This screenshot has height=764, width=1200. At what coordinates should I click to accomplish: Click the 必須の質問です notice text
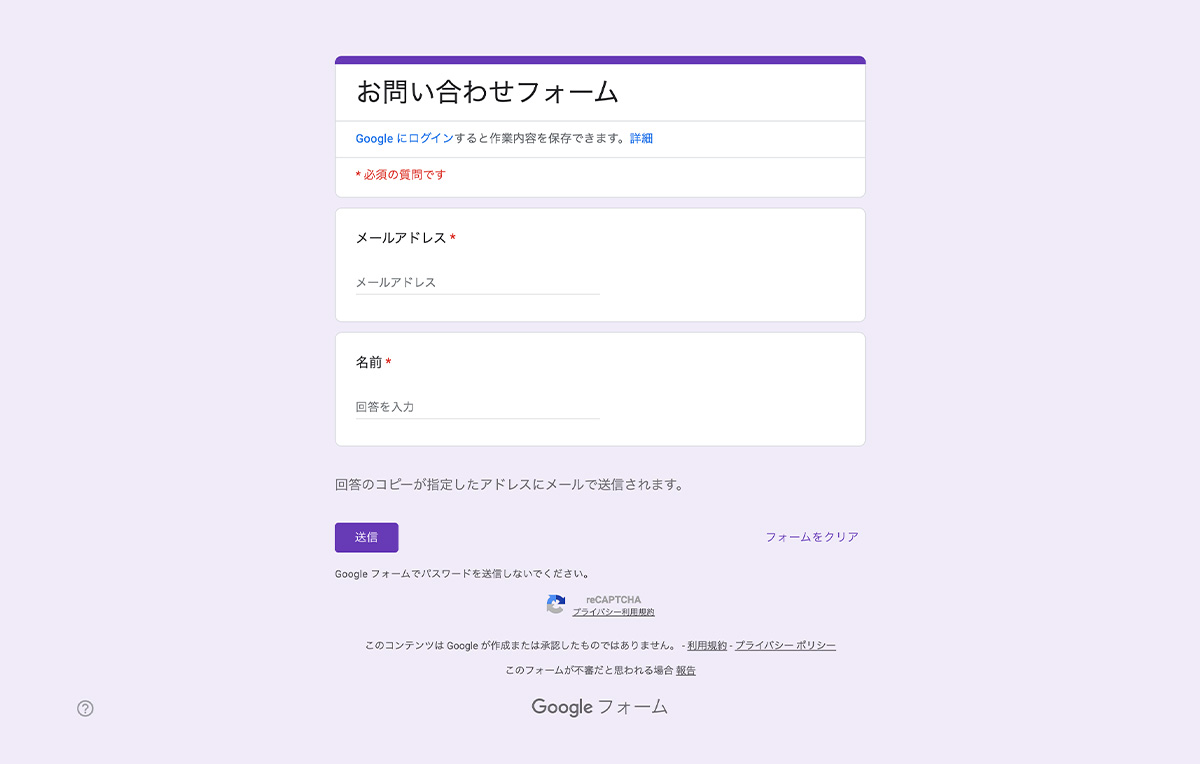click(401, 175)
